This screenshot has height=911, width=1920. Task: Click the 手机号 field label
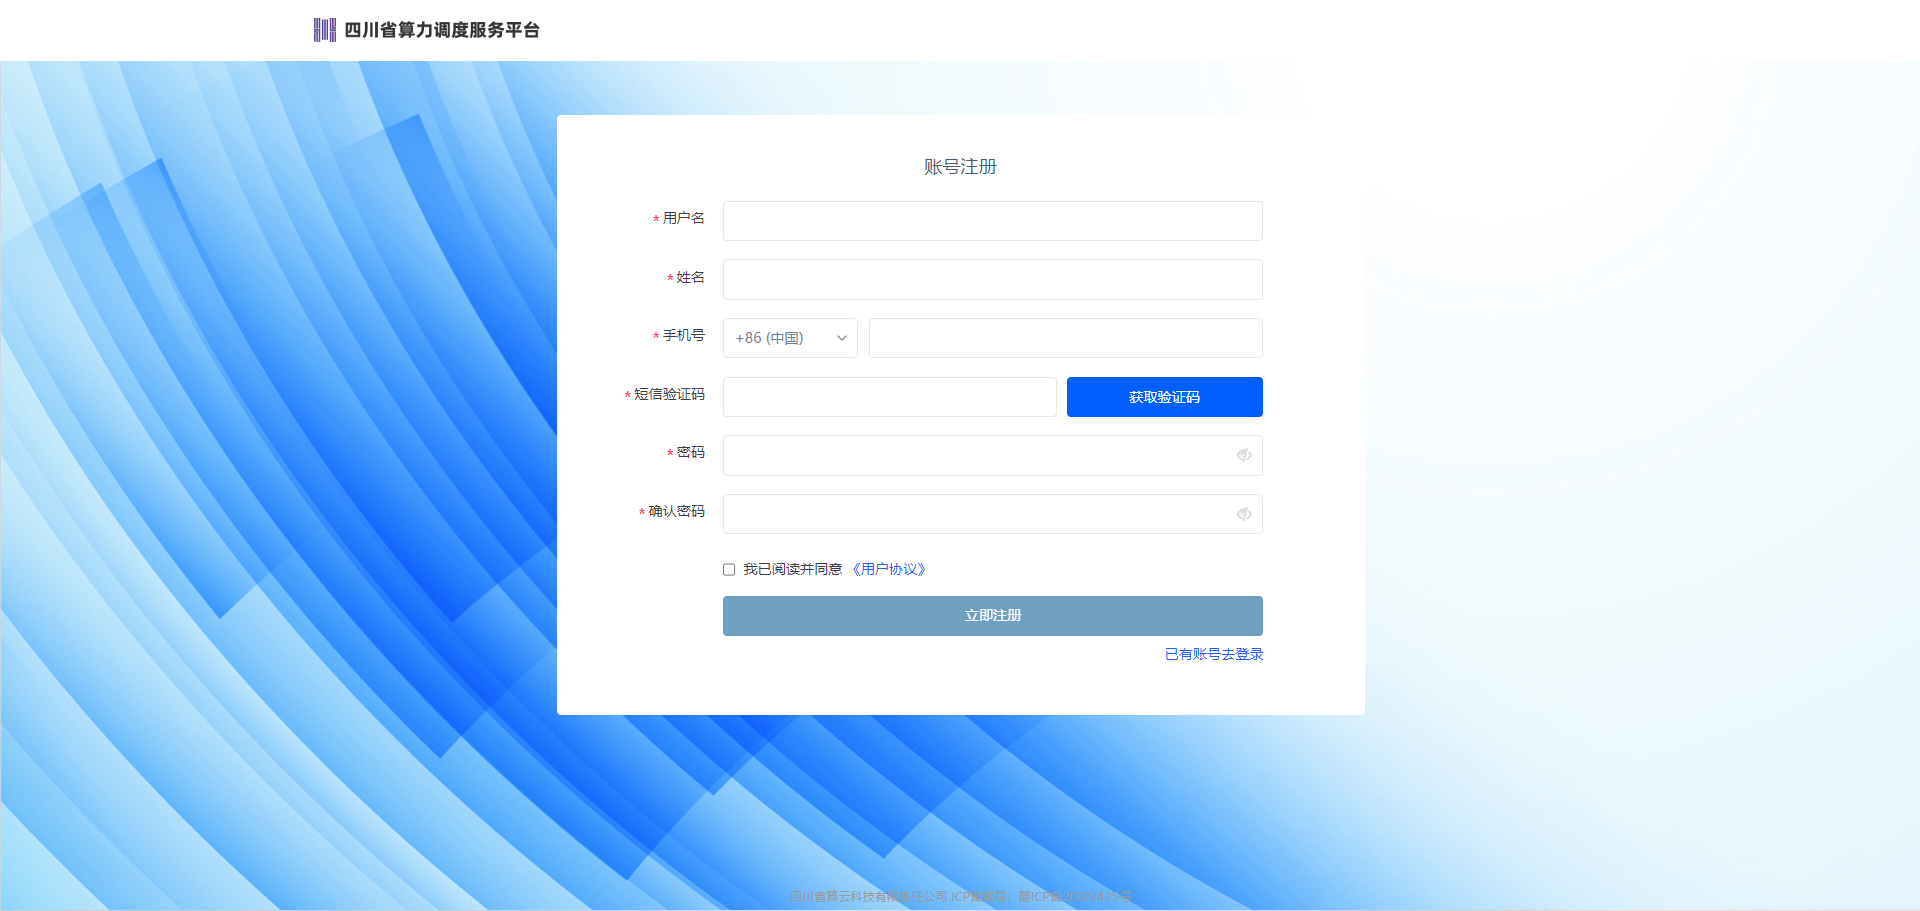(x=683, y=335)
